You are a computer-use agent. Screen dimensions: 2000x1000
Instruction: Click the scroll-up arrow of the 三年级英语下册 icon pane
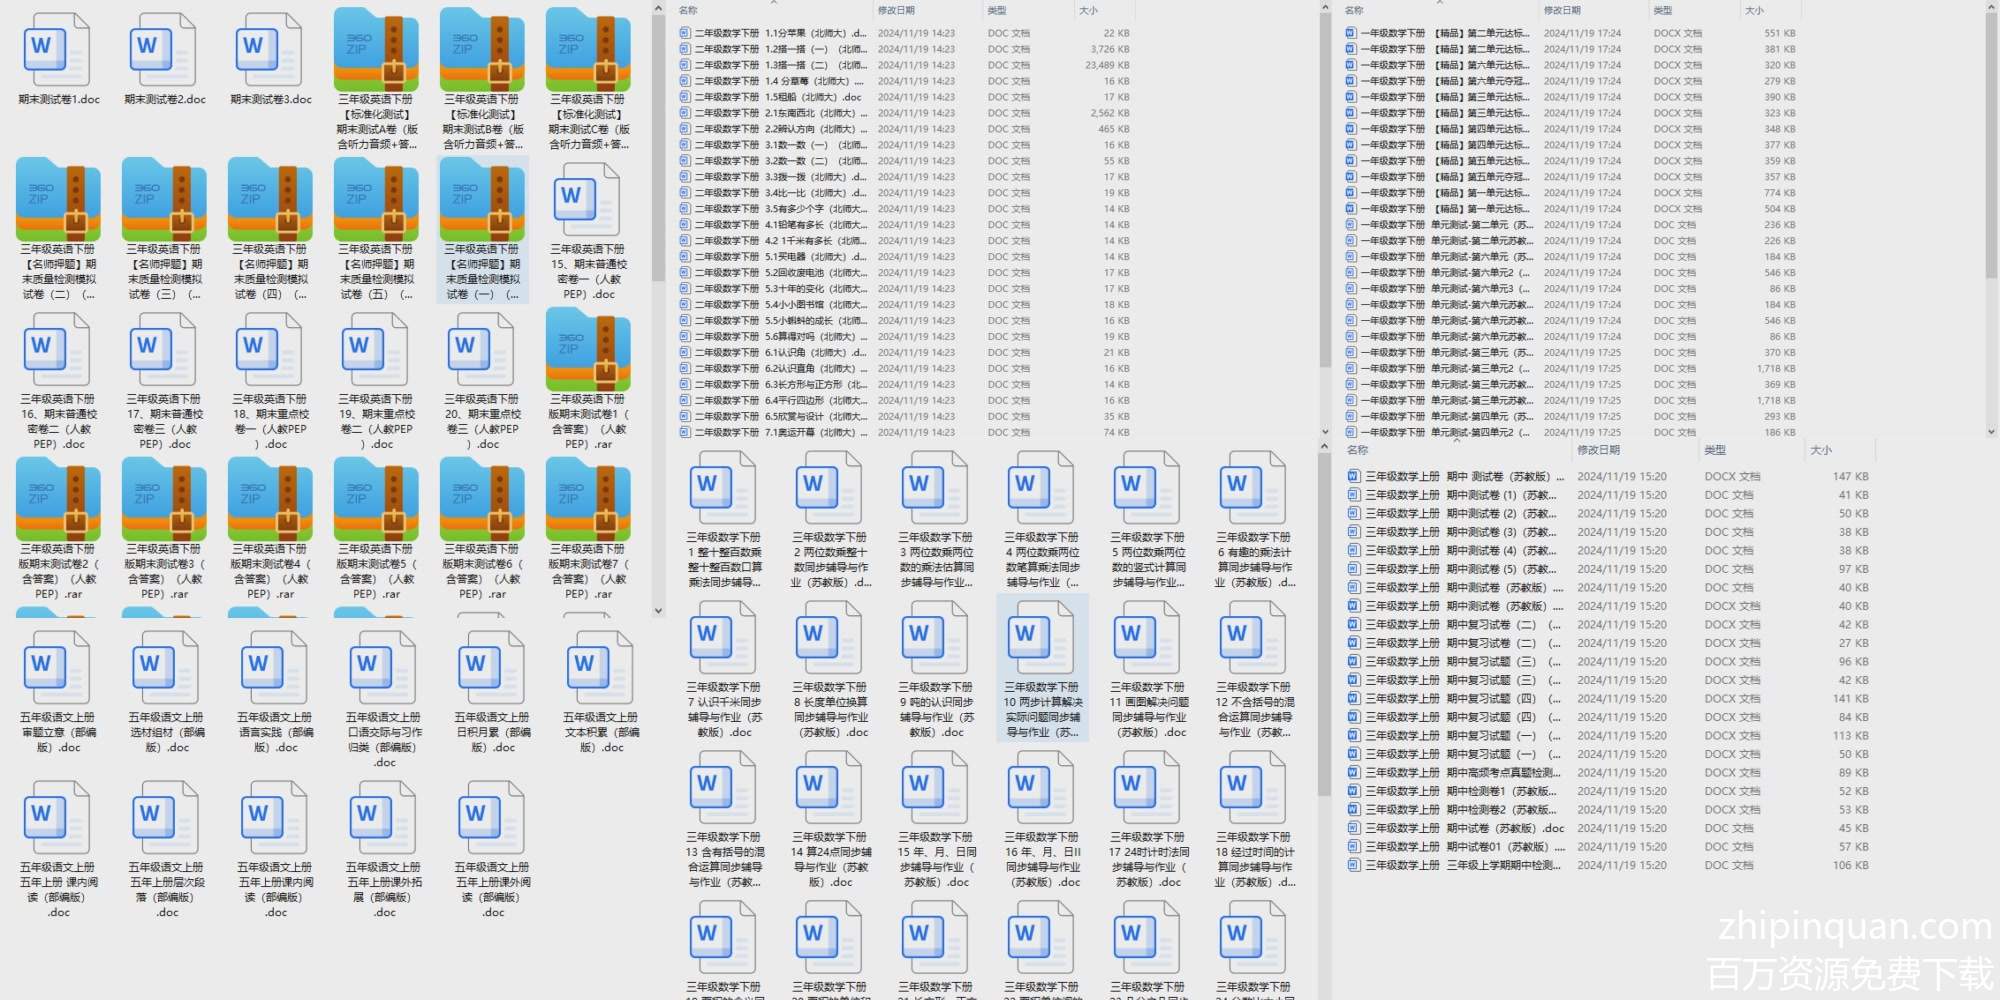pyautogui.click(x=658, y=9)
